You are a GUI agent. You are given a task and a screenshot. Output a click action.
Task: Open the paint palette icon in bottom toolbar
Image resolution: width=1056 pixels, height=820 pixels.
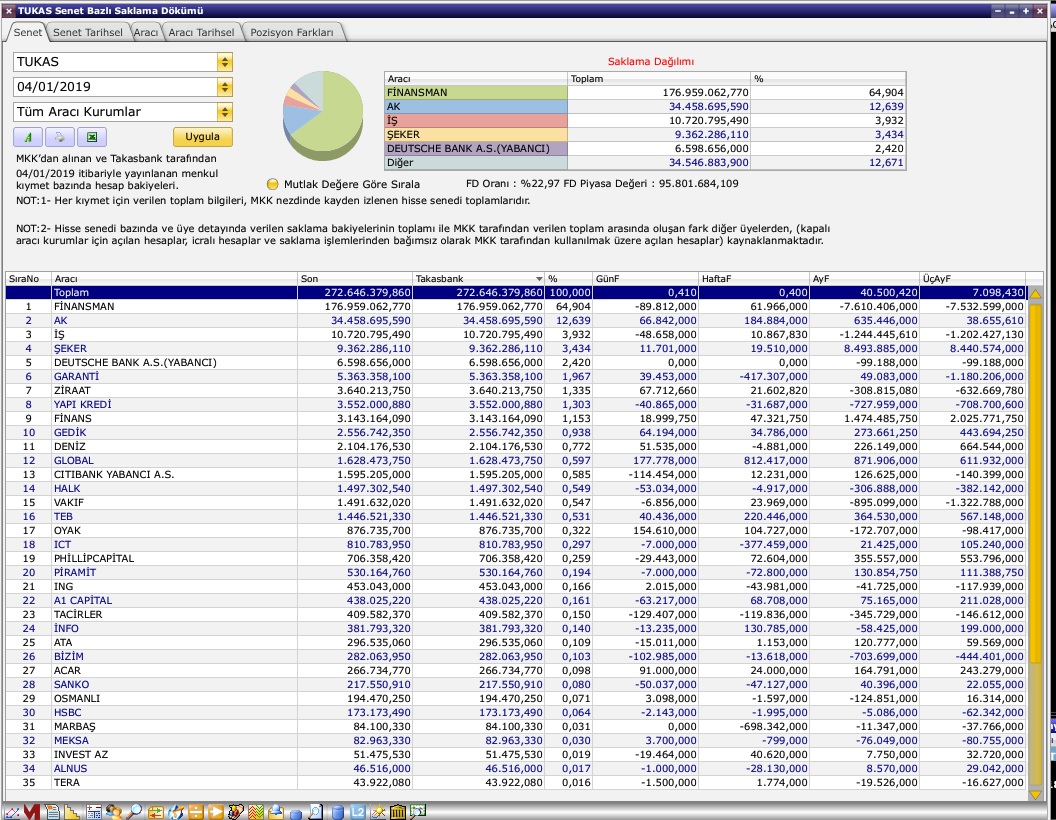click(x=236, y=812)
